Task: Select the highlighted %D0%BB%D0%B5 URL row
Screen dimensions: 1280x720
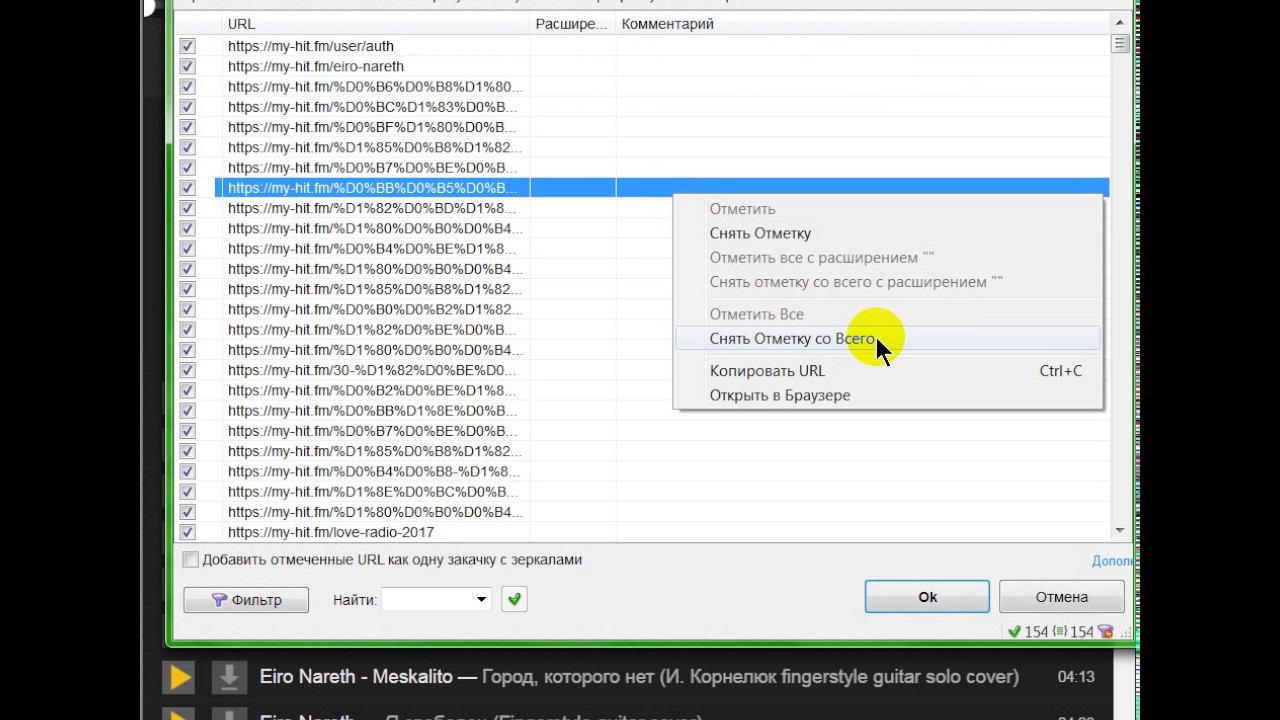Action: coord(662,188)
